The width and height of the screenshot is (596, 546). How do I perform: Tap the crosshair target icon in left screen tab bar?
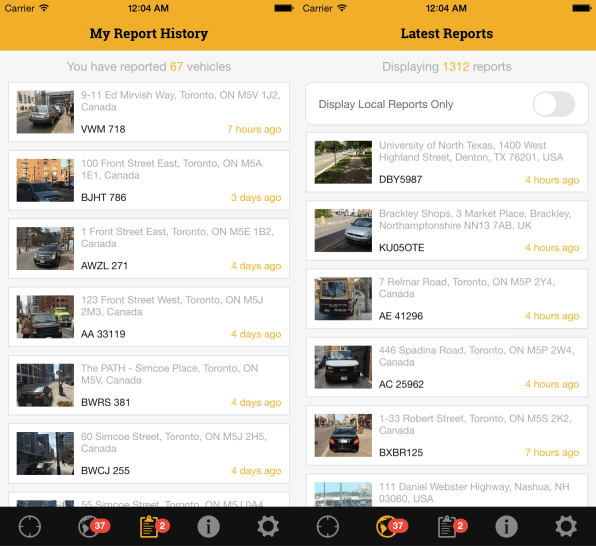coord(30,527)
